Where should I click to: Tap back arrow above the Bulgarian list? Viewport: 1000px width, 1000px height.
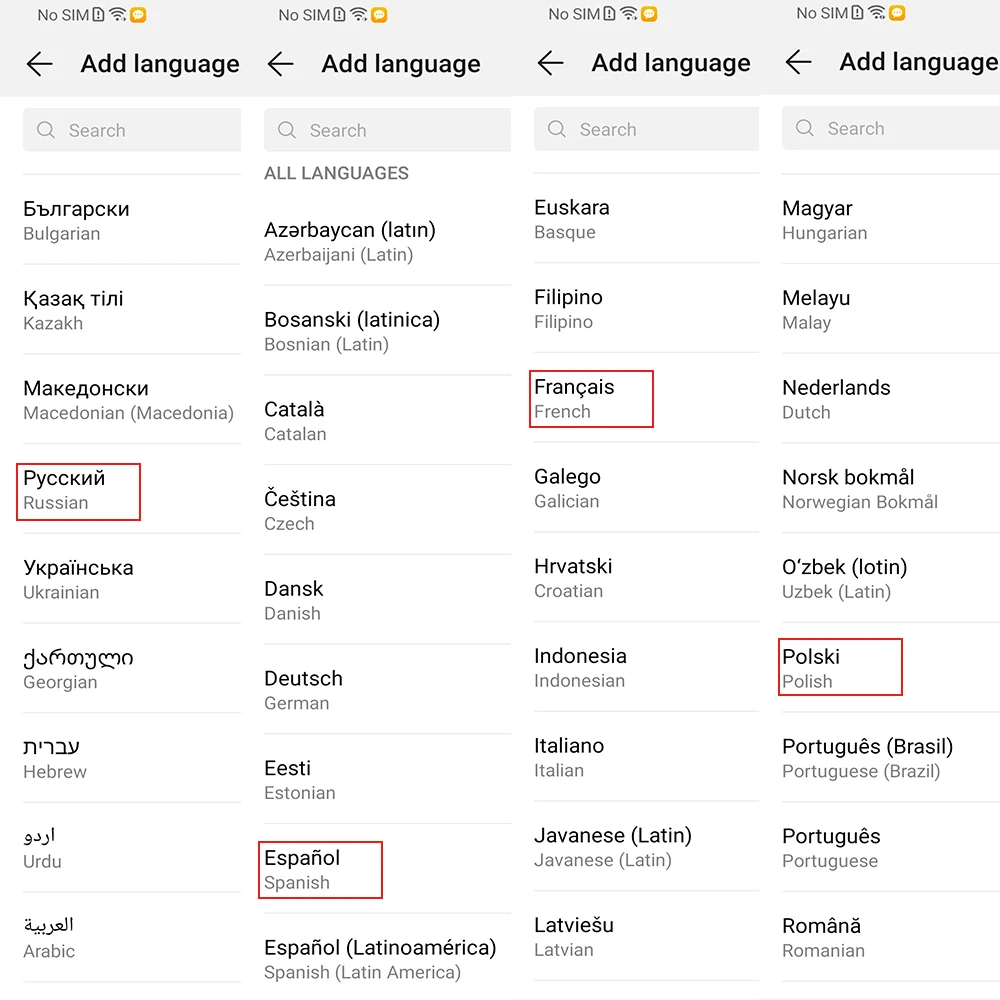[x=40, y=64]
